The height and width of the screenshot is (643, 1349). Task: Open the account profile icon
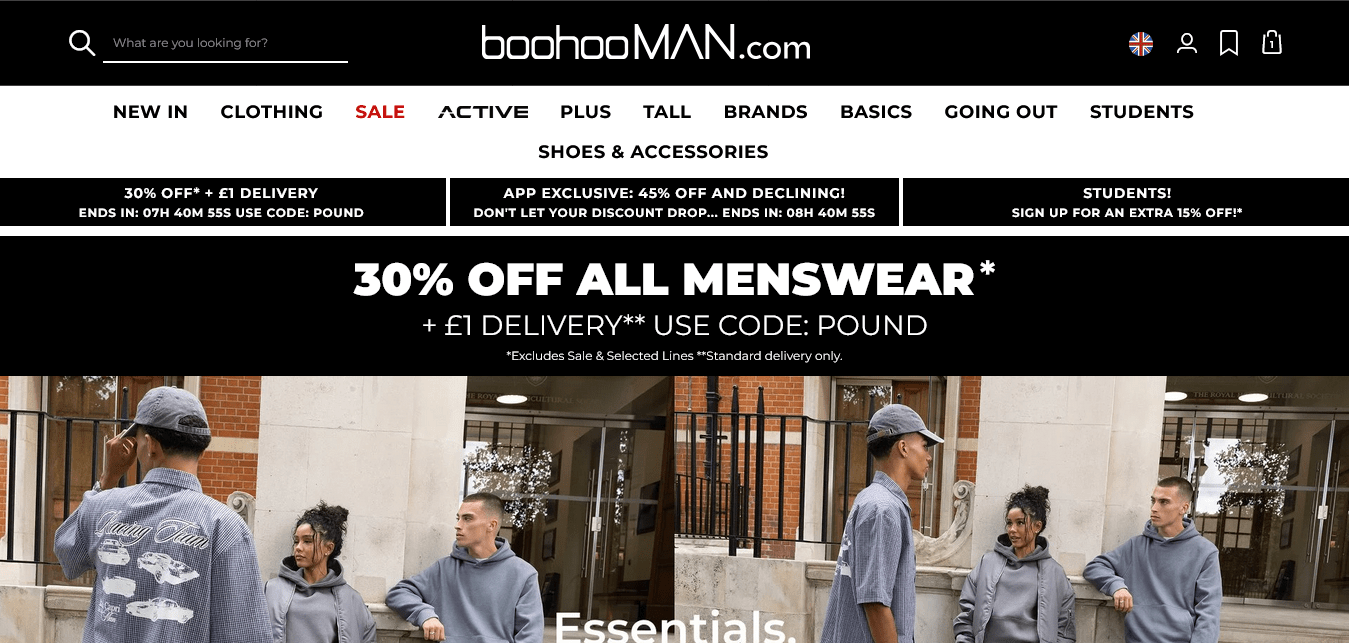point(1187,43)
